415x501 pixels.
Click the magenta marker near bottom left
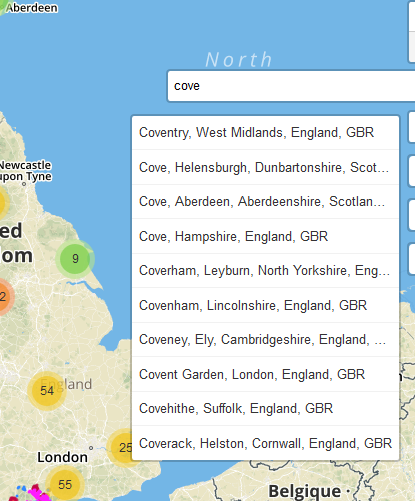[x=37, y=493]
